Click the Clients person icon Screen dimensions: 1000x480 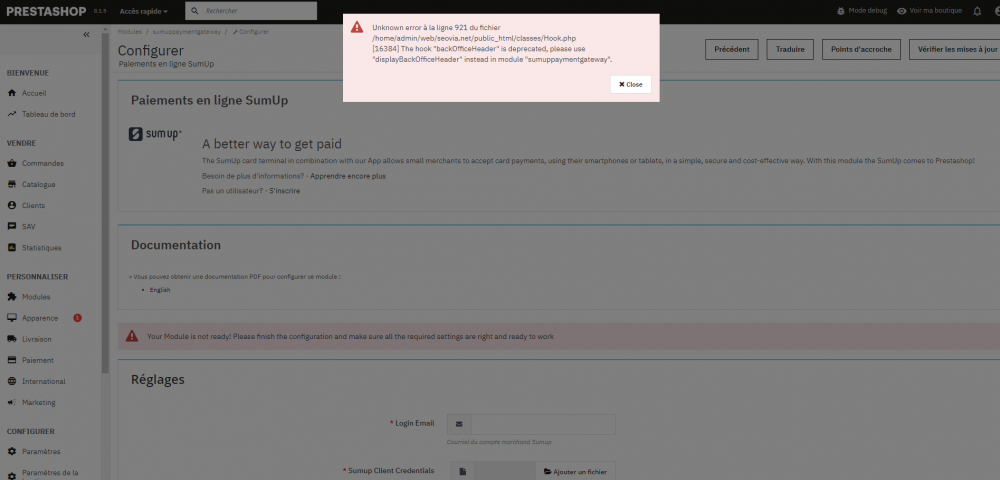(11, 205)
